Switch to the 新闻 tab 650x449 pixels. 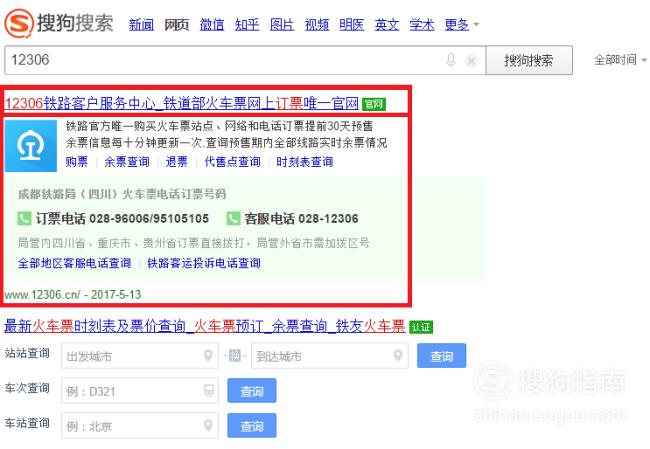pos(141,25)
